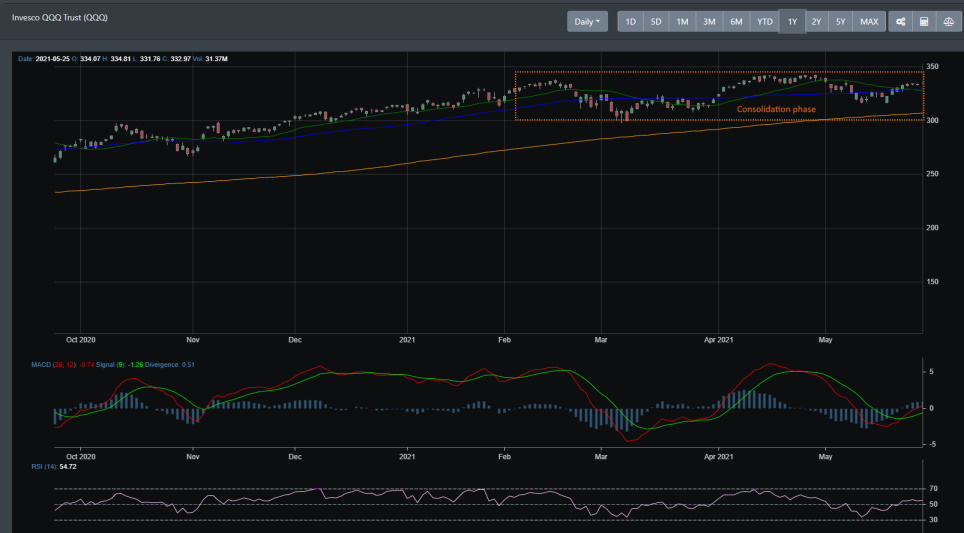
Task: Click the RSI (14) indicator label
Action: (x=44, y=467)
